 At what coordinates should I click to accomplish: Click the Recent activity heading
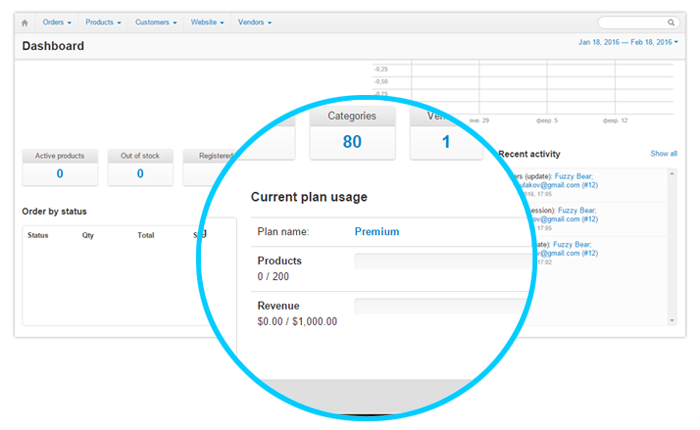[x=529, y=154]
